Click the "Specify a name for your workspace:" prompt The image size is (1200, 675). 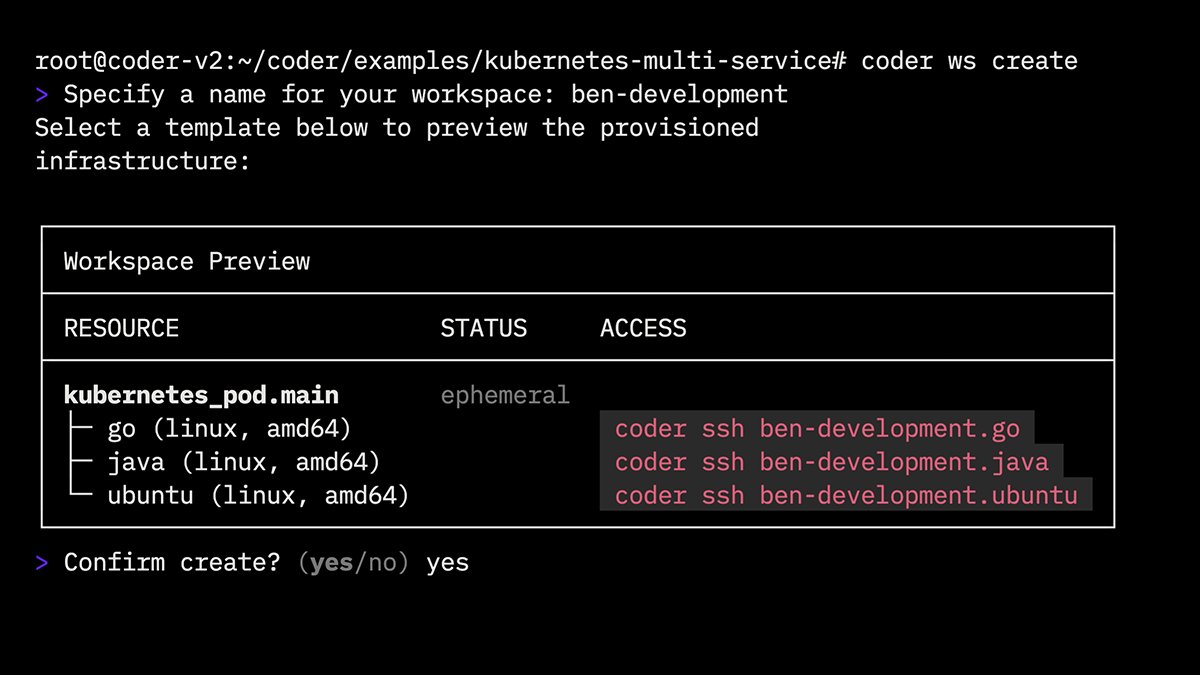pos(310,96)
